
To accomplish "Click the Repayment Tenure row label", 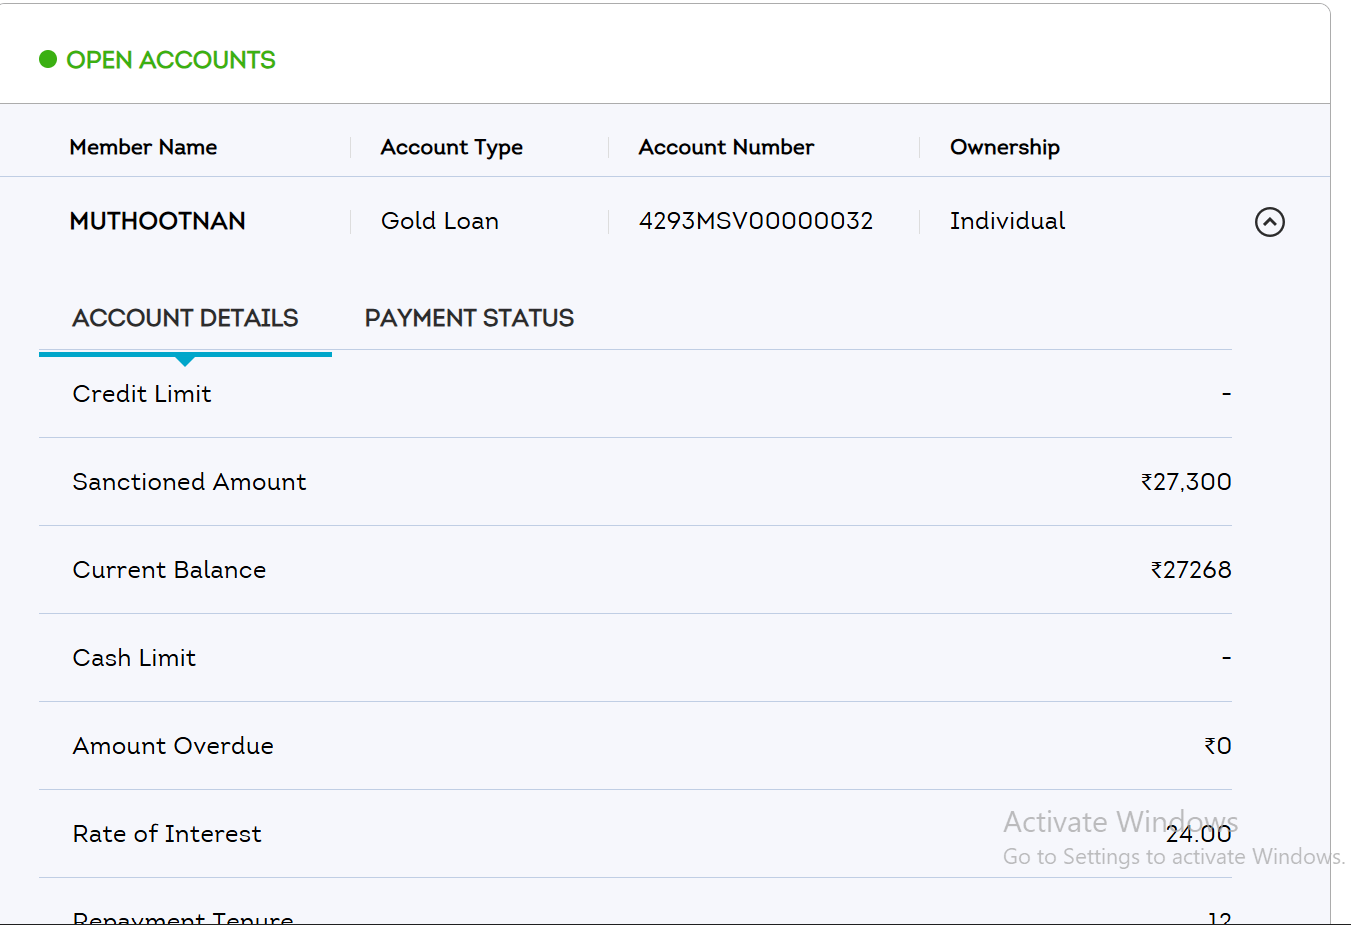I will (x=183, y=917).
